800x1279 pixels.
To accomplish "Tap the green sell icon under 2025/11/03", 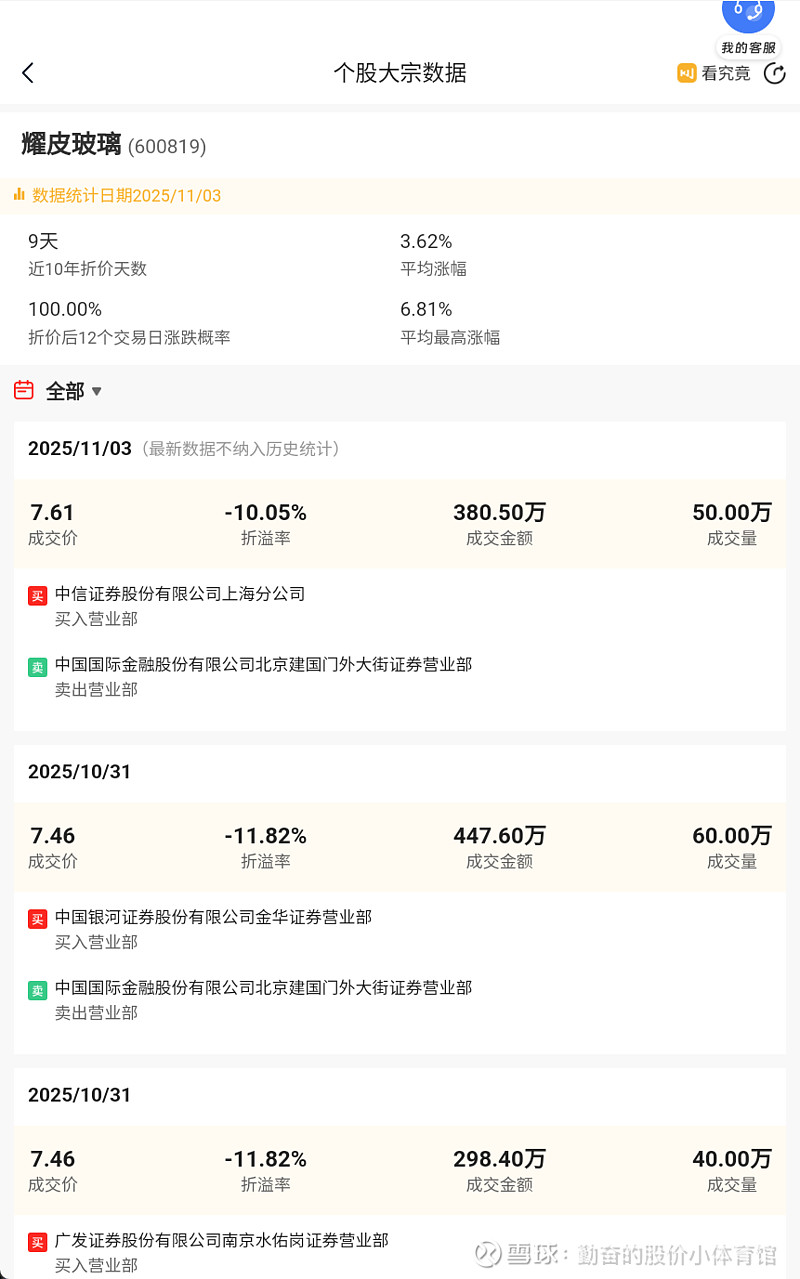I will (37, 667).
